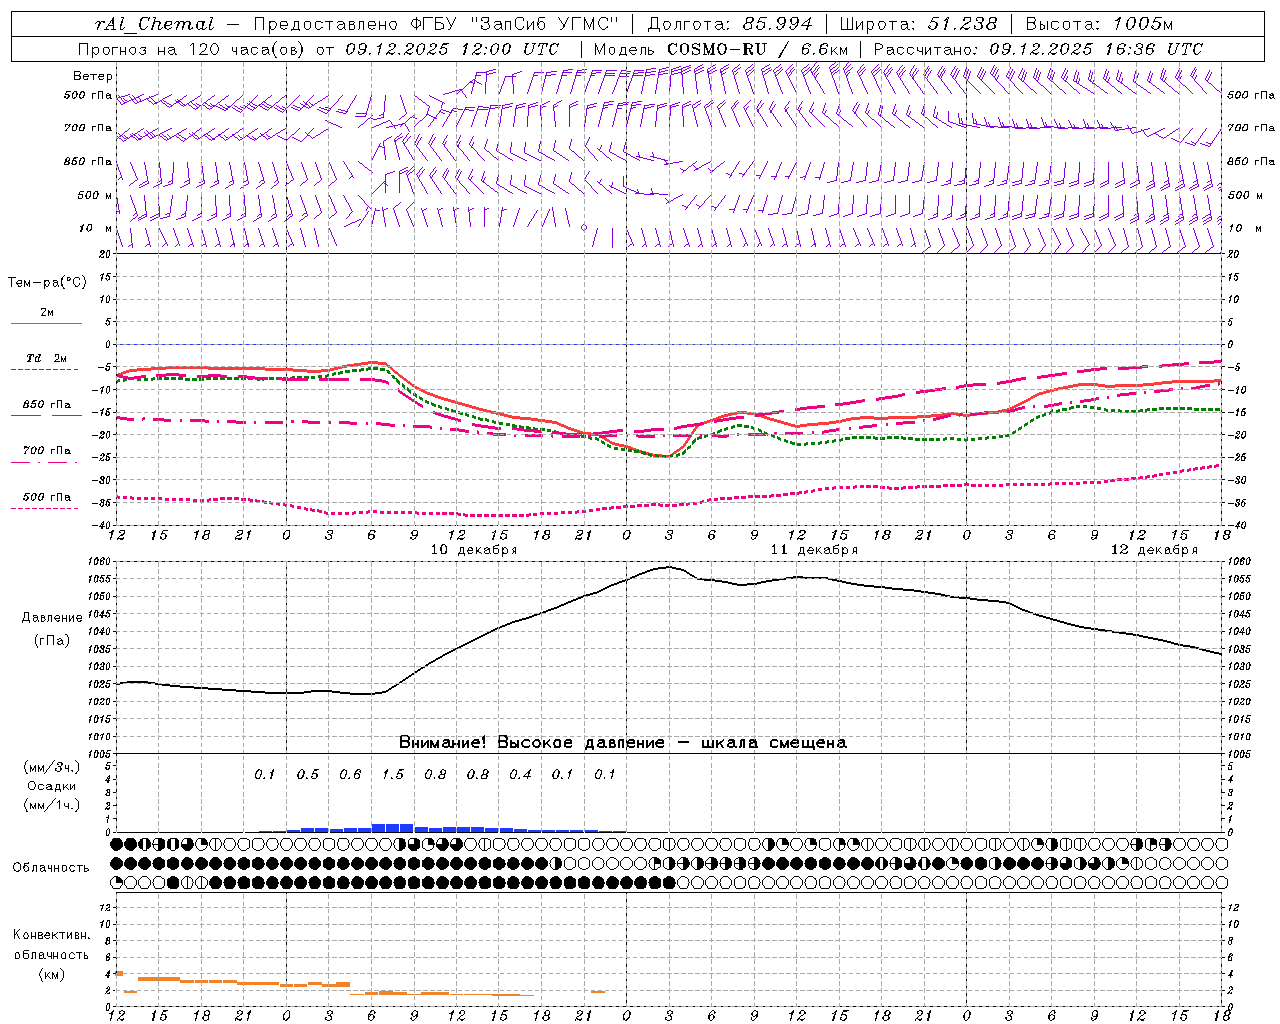
Task: Click the Td 2м dew point legend entry
Action: coord(46,358)
